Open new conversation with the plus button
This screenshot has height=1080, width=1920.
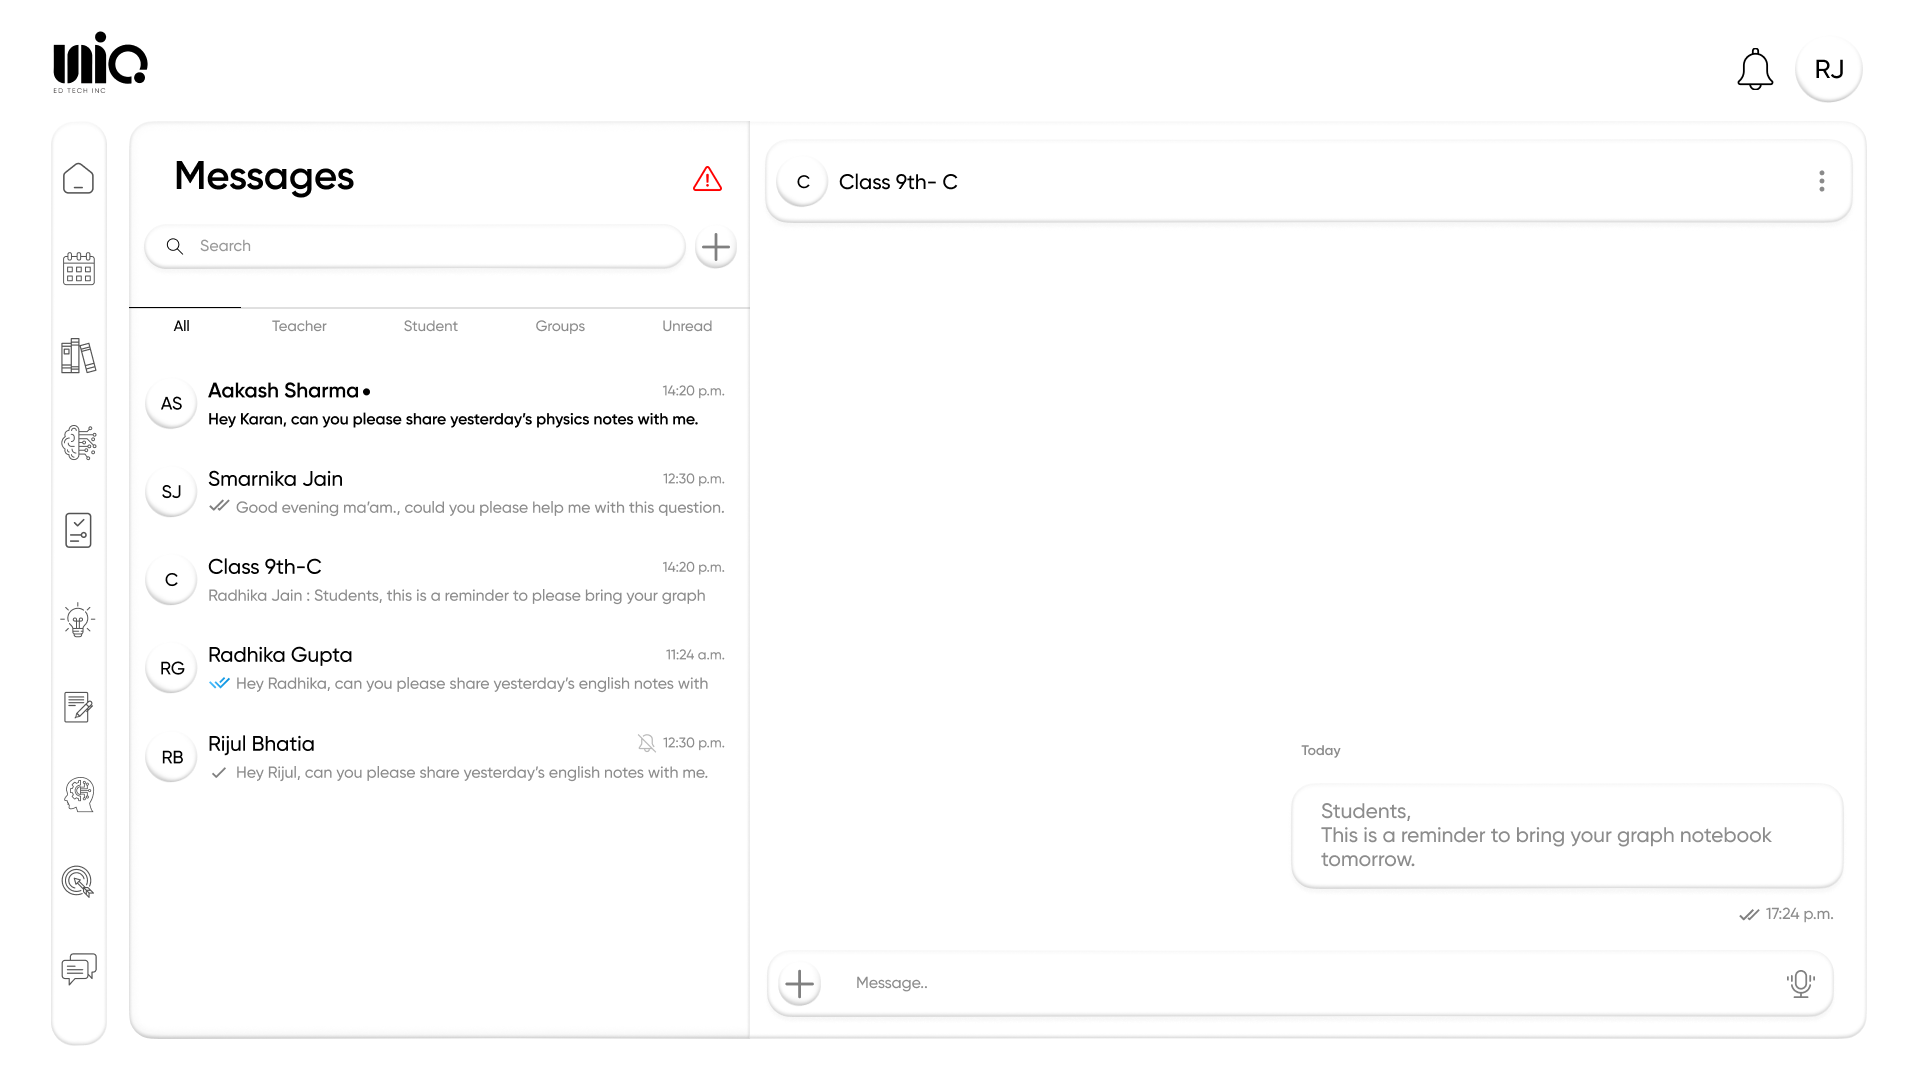click(x=715, y=247)
